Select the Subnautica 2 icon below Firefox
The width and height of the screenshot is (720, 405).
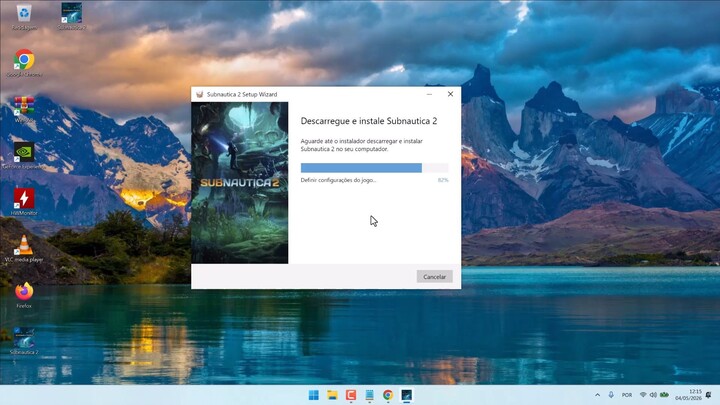click(x=24, y=342)
